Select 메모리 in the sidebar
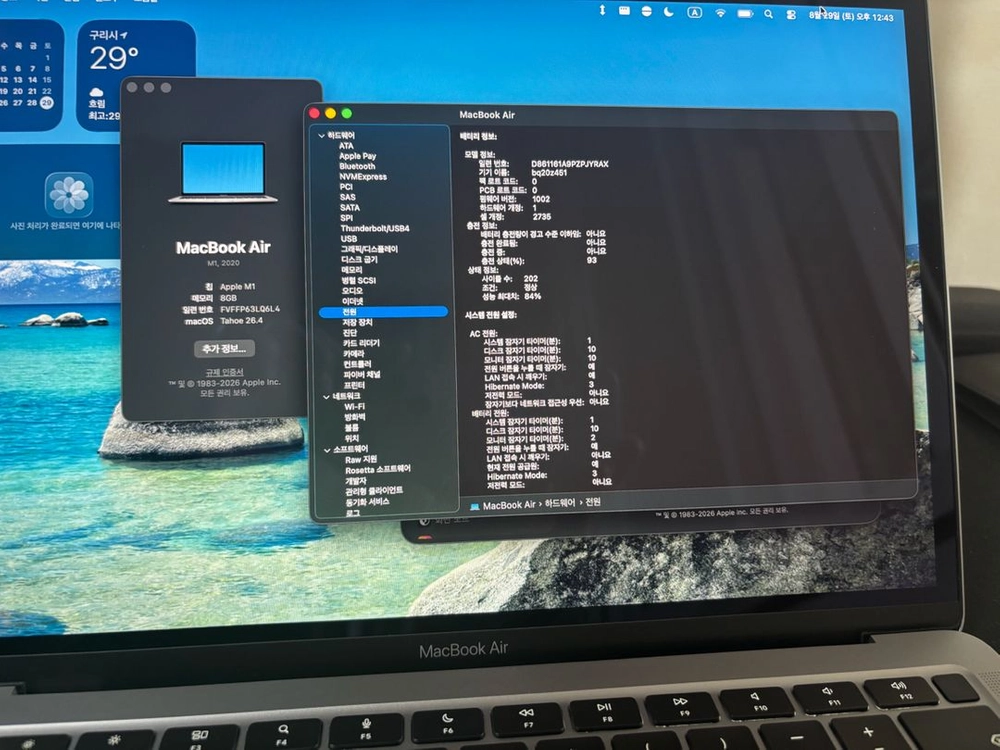 [351, 270]
